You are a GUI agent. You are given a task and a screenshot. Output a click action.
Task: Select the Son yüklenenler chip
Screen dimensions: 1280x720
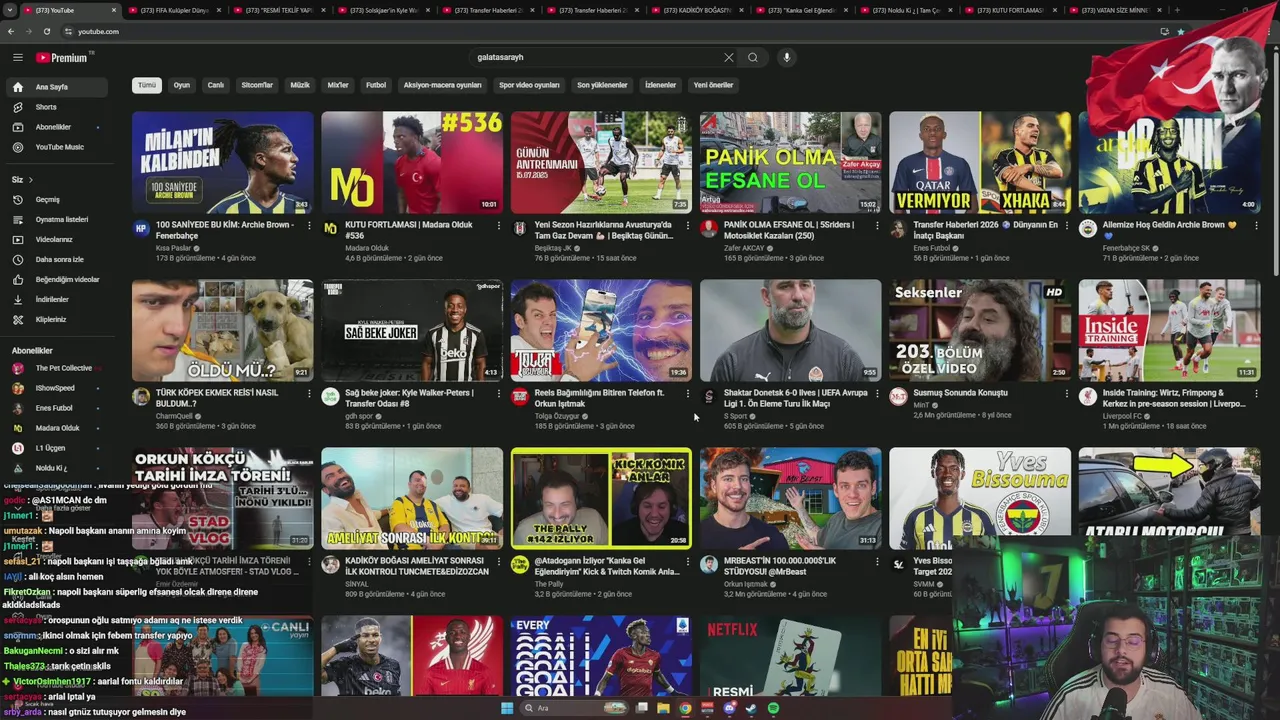point(602,85)
